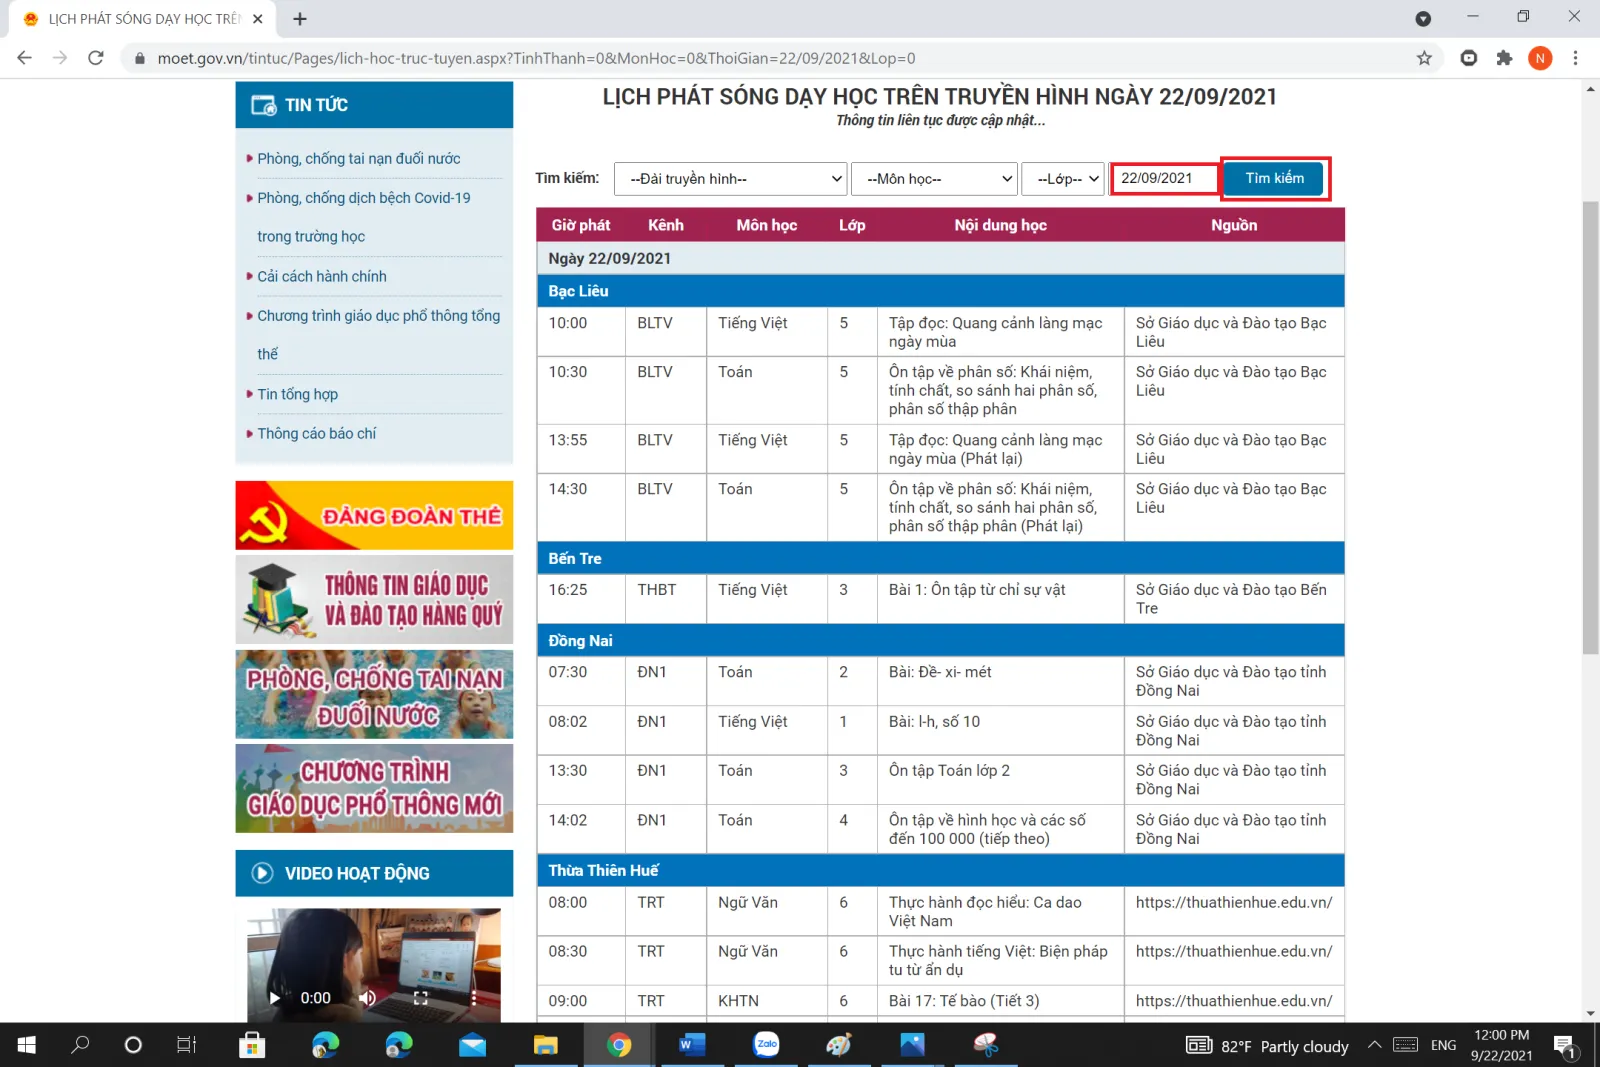Open the Môn học dropdown
1600x1067 pixels.
934,179
